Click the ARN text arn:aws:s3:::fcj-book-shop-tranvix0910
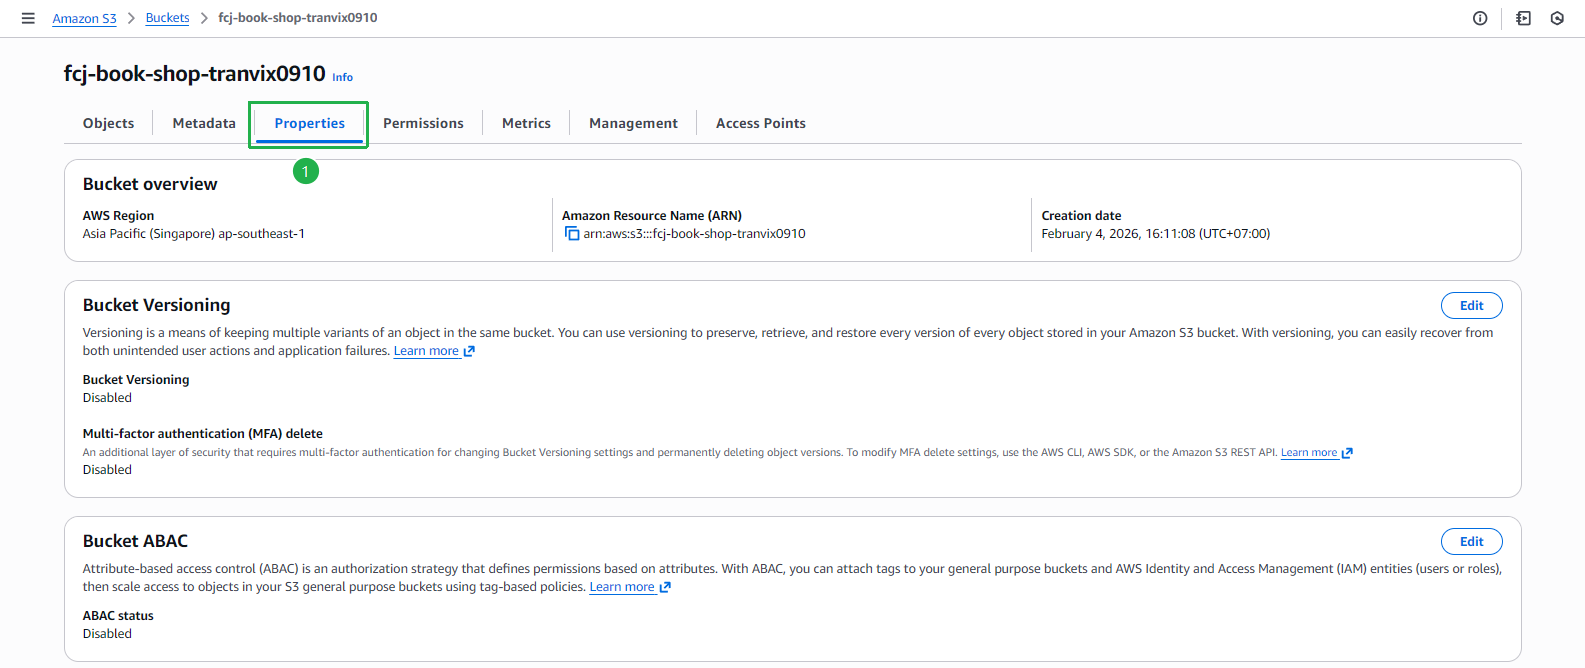This screenshot has height=668, width=1585. click(x=694, y=234)
